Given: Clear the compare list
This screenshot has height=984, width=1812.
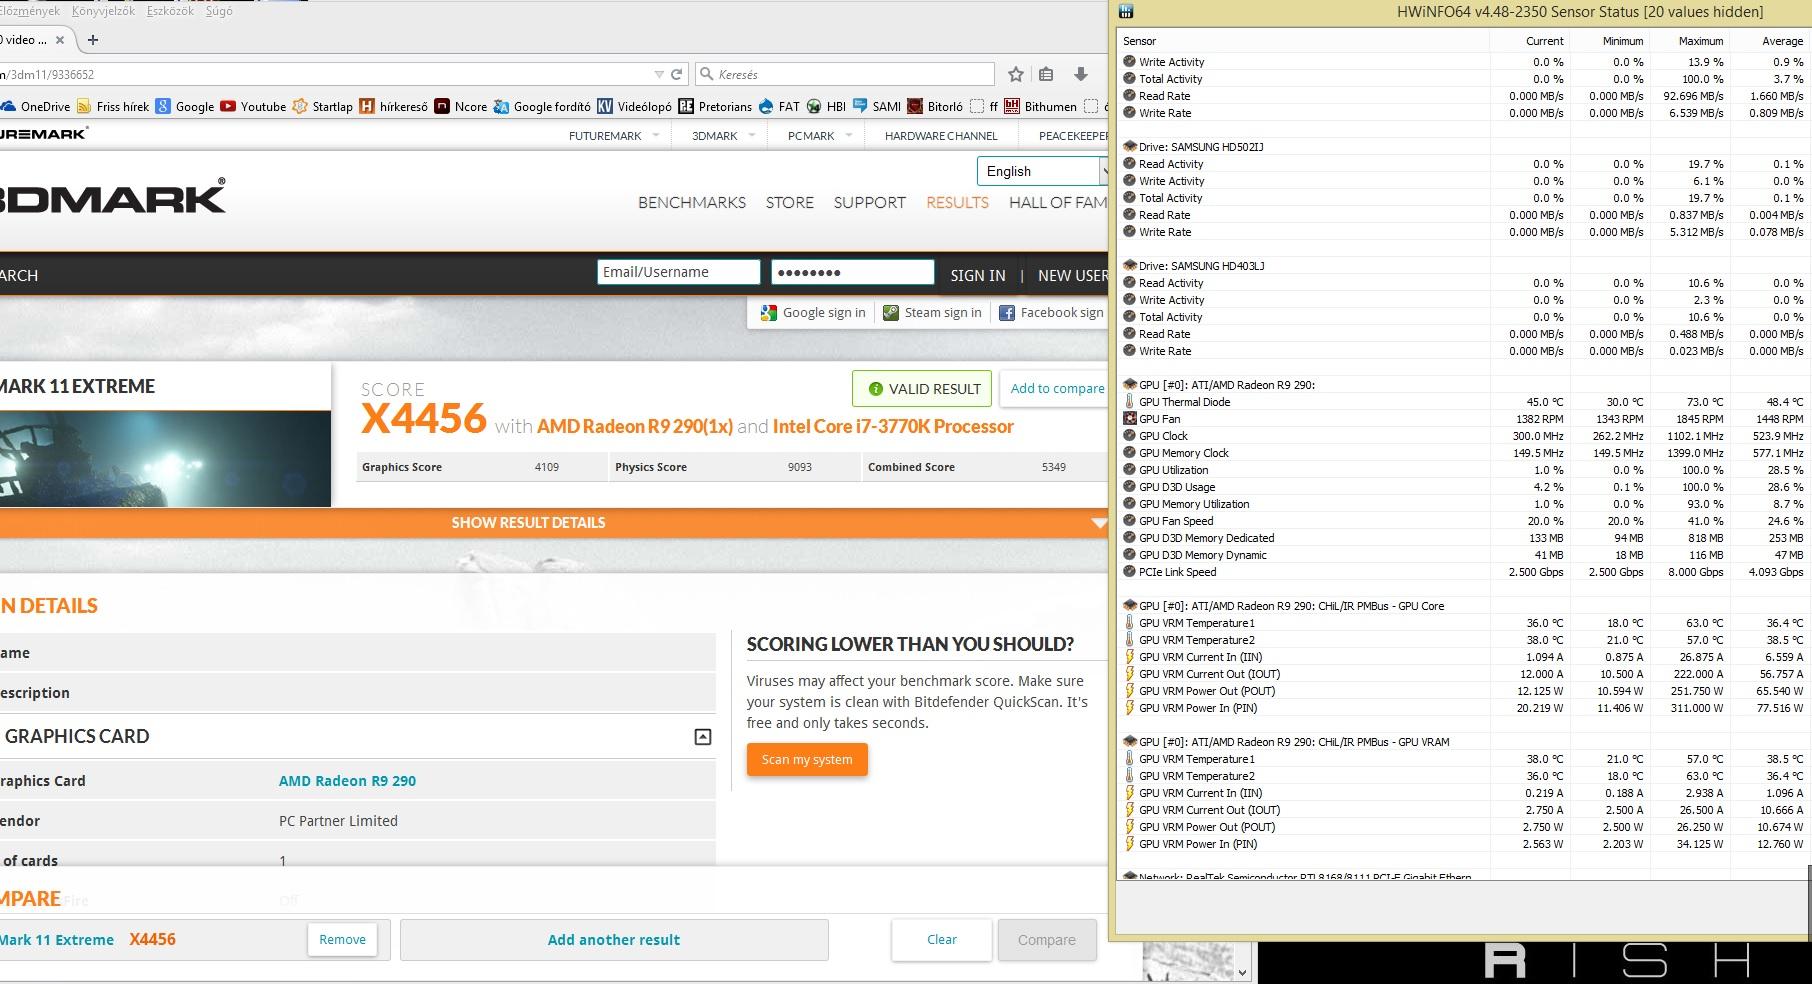Looking at the screenshot, I should (942, 939).
